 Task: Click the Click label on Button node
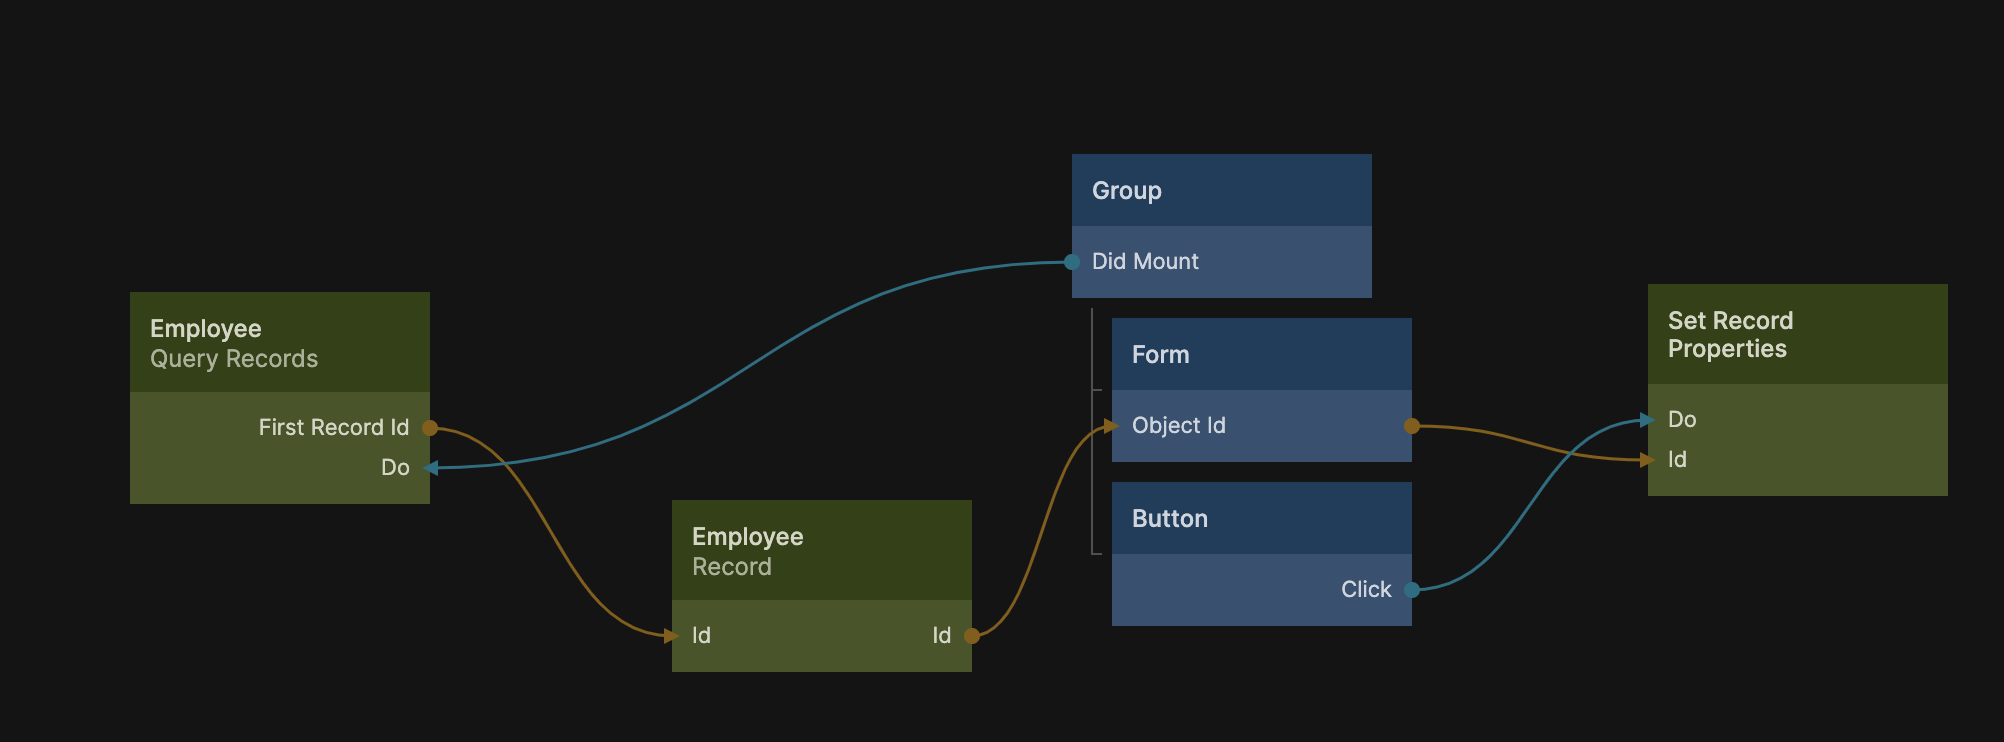1365,590
